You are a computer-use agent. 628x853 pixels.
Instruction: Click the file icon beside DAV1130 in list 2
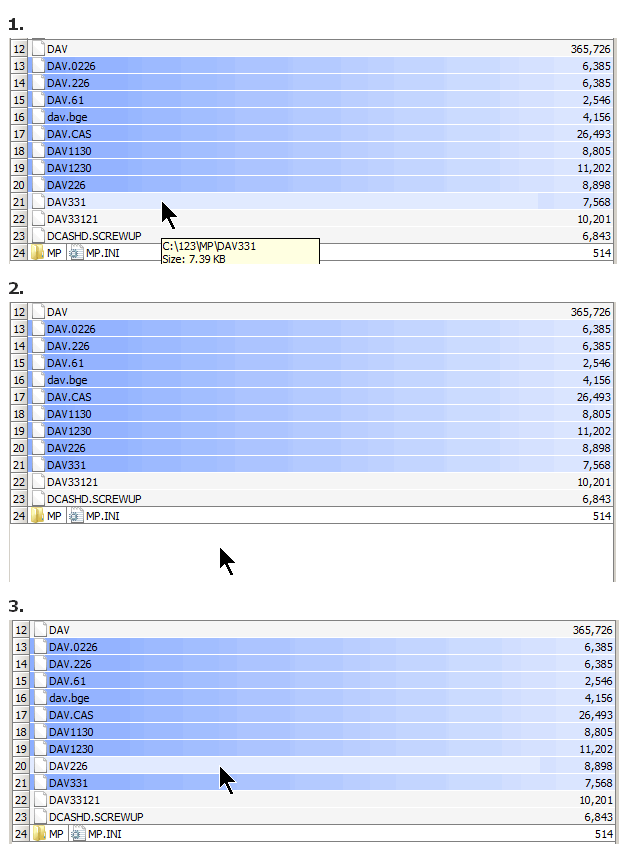click(38, 414)
